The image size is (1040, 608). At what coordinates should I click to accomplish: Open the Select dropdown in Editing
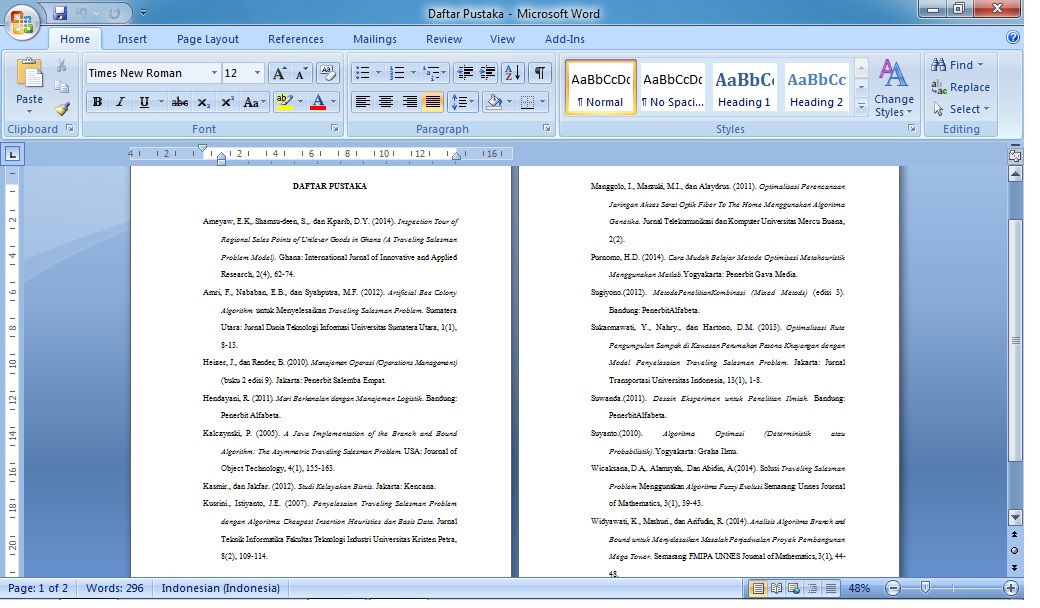point(961,109)
